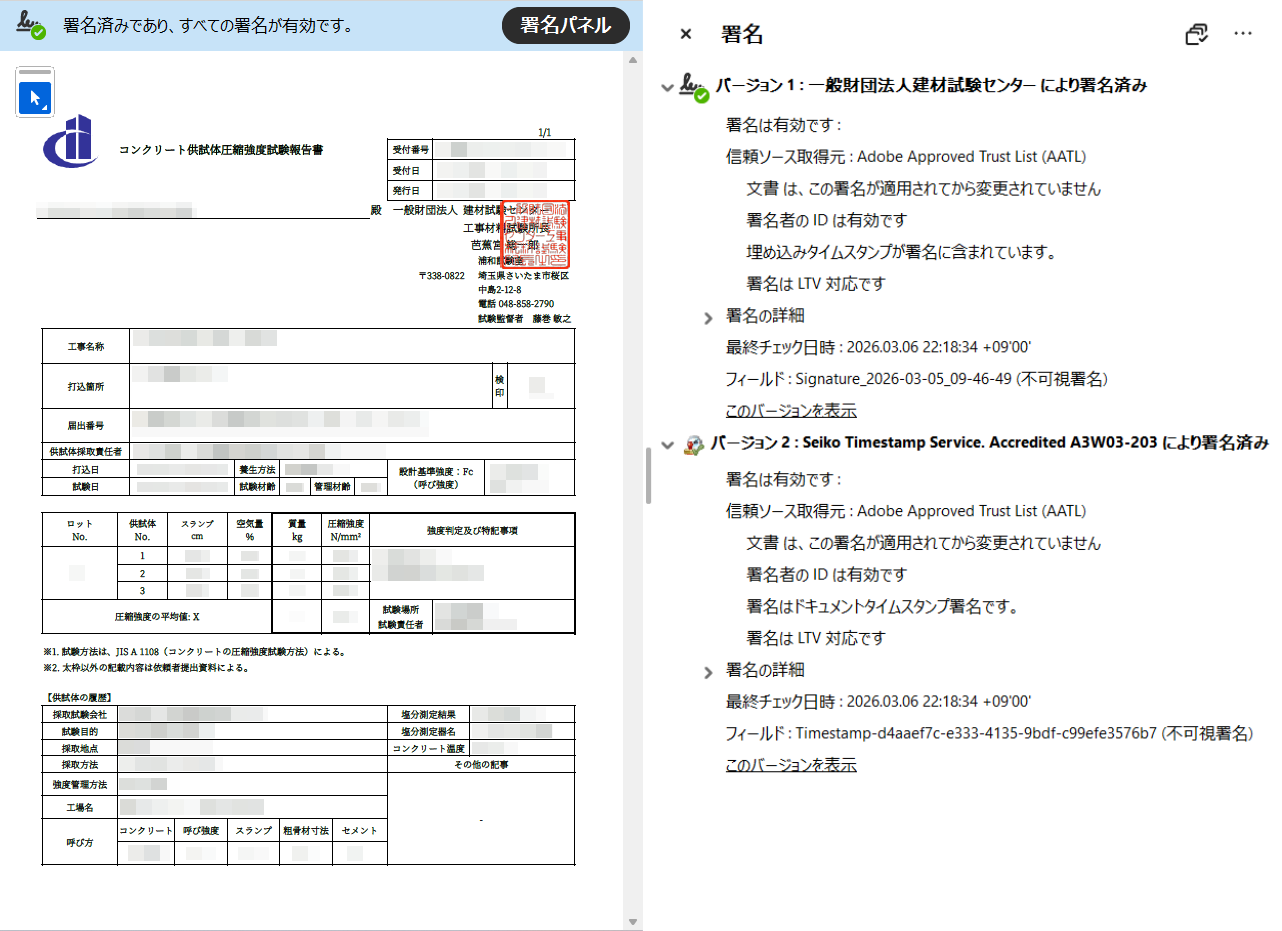
Task: Click the 試験監督者 藤巻 敏之 line
Action: click(x=525, y=319)
